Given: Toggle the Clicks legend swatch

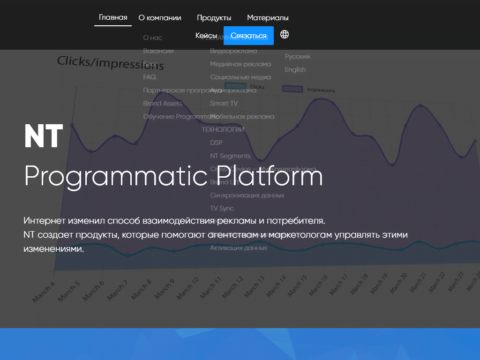Looking at the screenshot, I should pyautogui.click(x=234, y=86).
